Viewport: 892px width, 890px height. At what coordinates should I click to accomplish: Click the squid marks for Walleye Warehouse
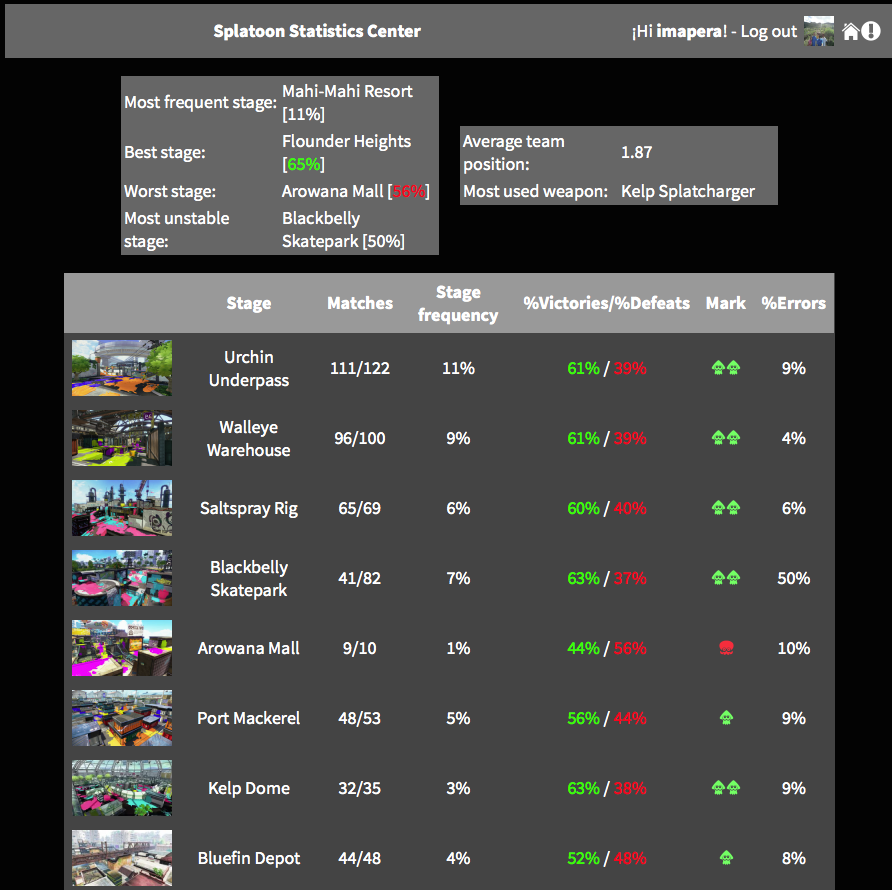pos(726,437)
